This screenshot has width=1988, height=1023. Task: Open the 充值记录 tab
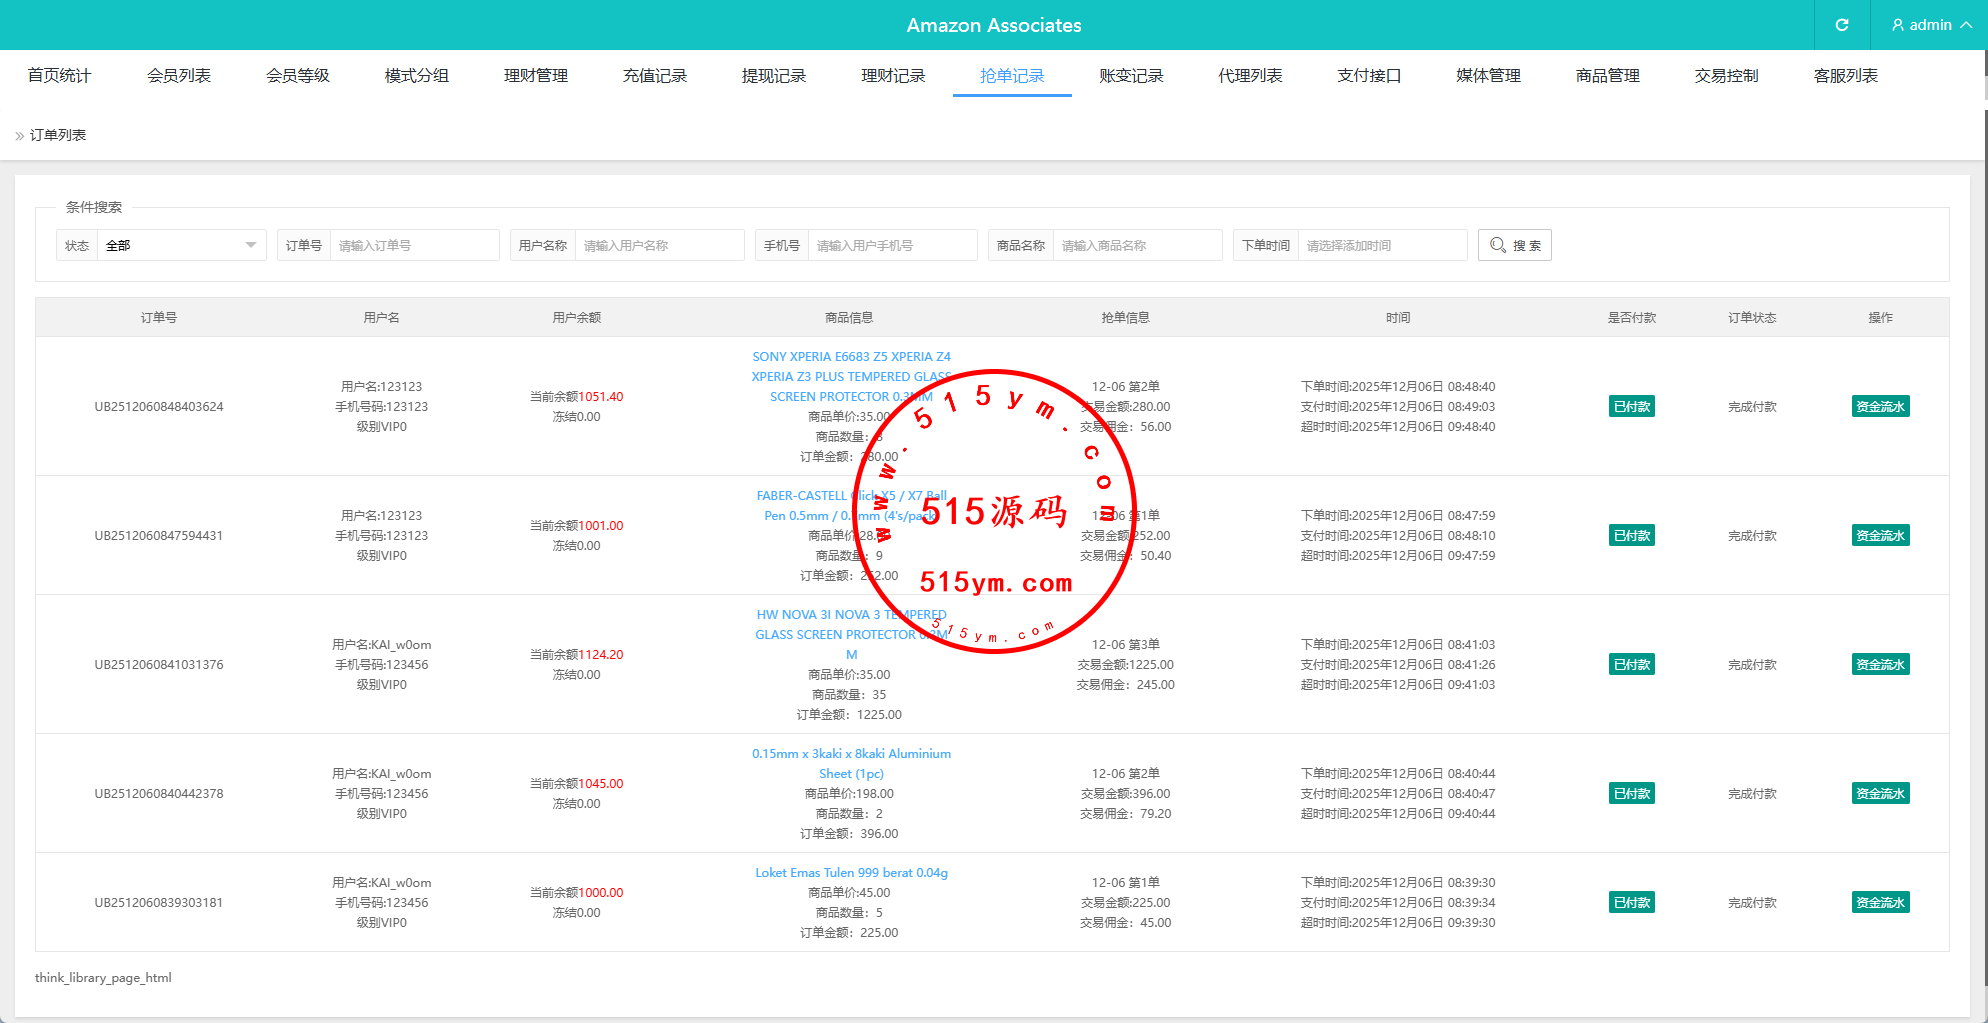[x=654, y=76]
